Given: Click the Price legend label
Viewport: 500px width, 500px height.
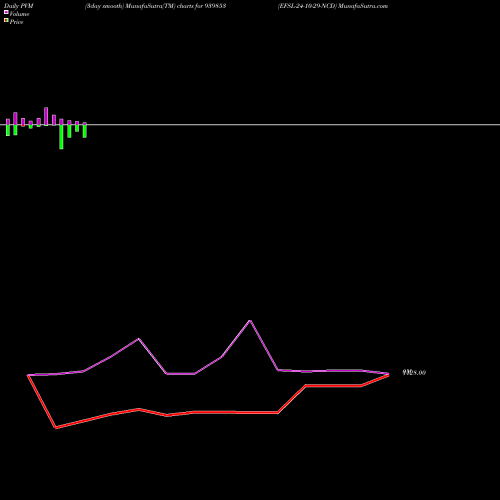Looking at the screenshot, I should click(16, 22).
